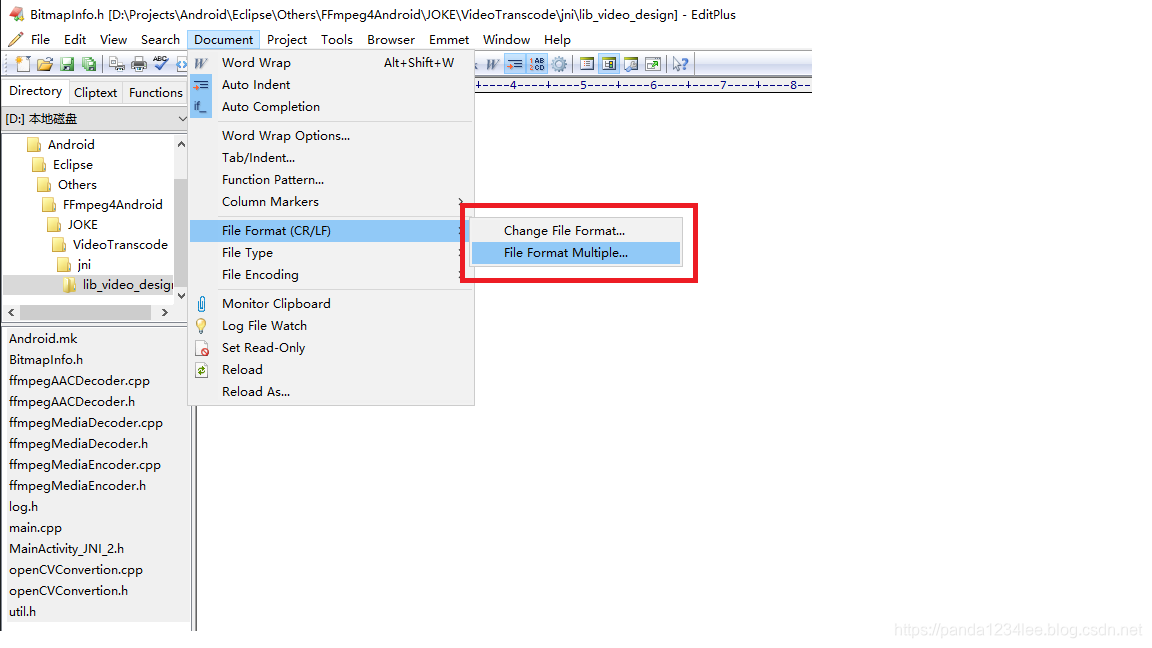1152x648 pixels.
Task: Choose File Format Multiple... in submenu
Action: tap(576, 252)
